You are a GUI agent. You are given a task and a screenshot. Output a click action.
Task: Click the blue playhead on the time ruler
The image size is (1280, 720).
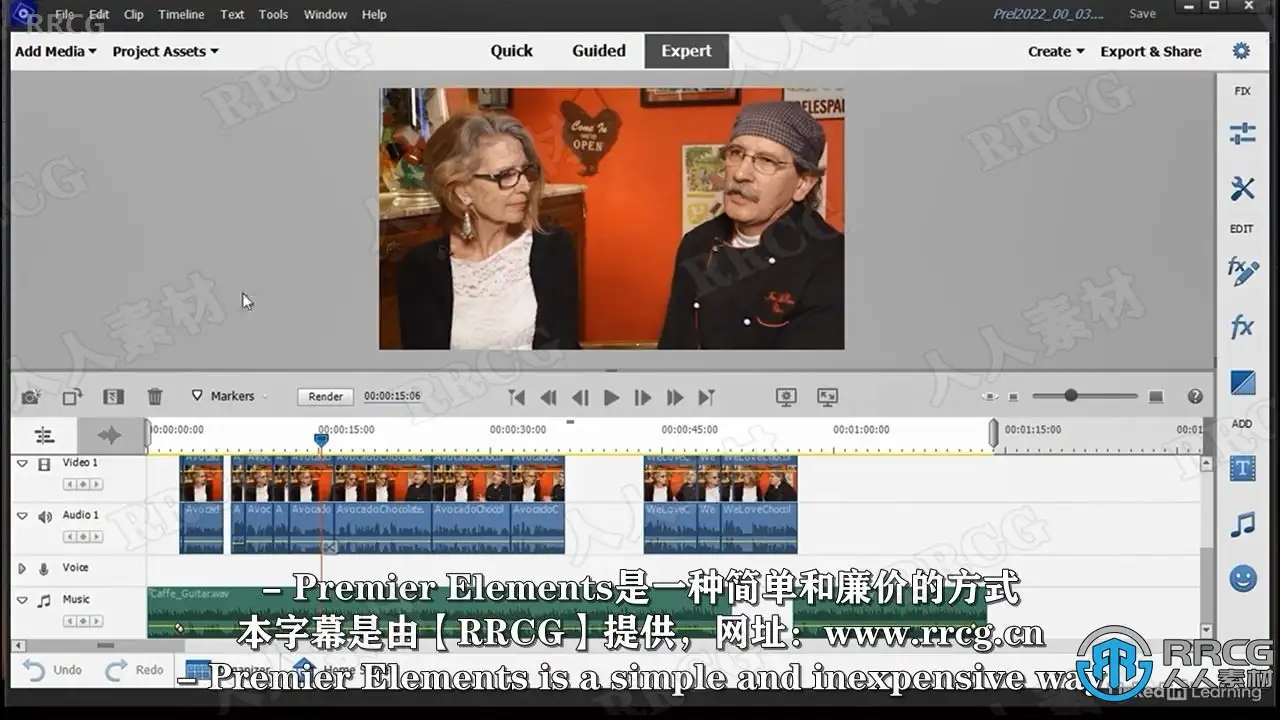(x=321, y=439)
